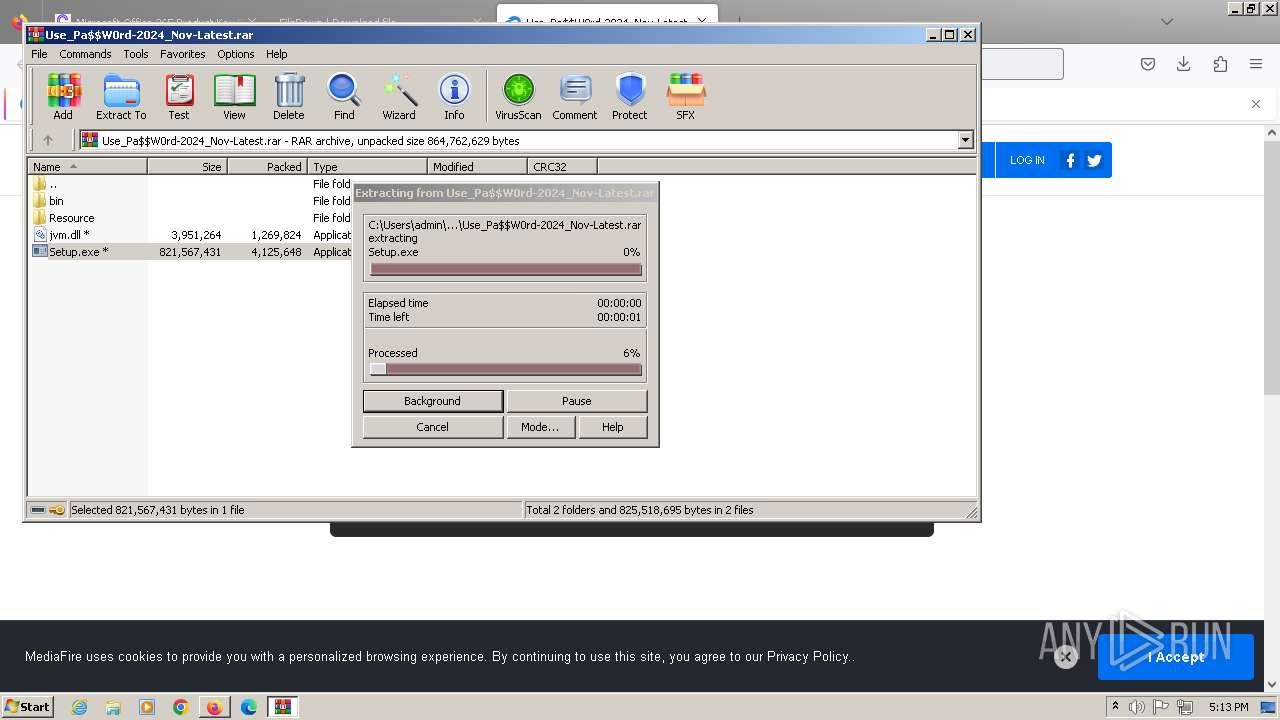Image resolution: width=1280 pixels, height=720 pixels.
Task: Open File Explorer from taskbar
Action: [113, 707]
